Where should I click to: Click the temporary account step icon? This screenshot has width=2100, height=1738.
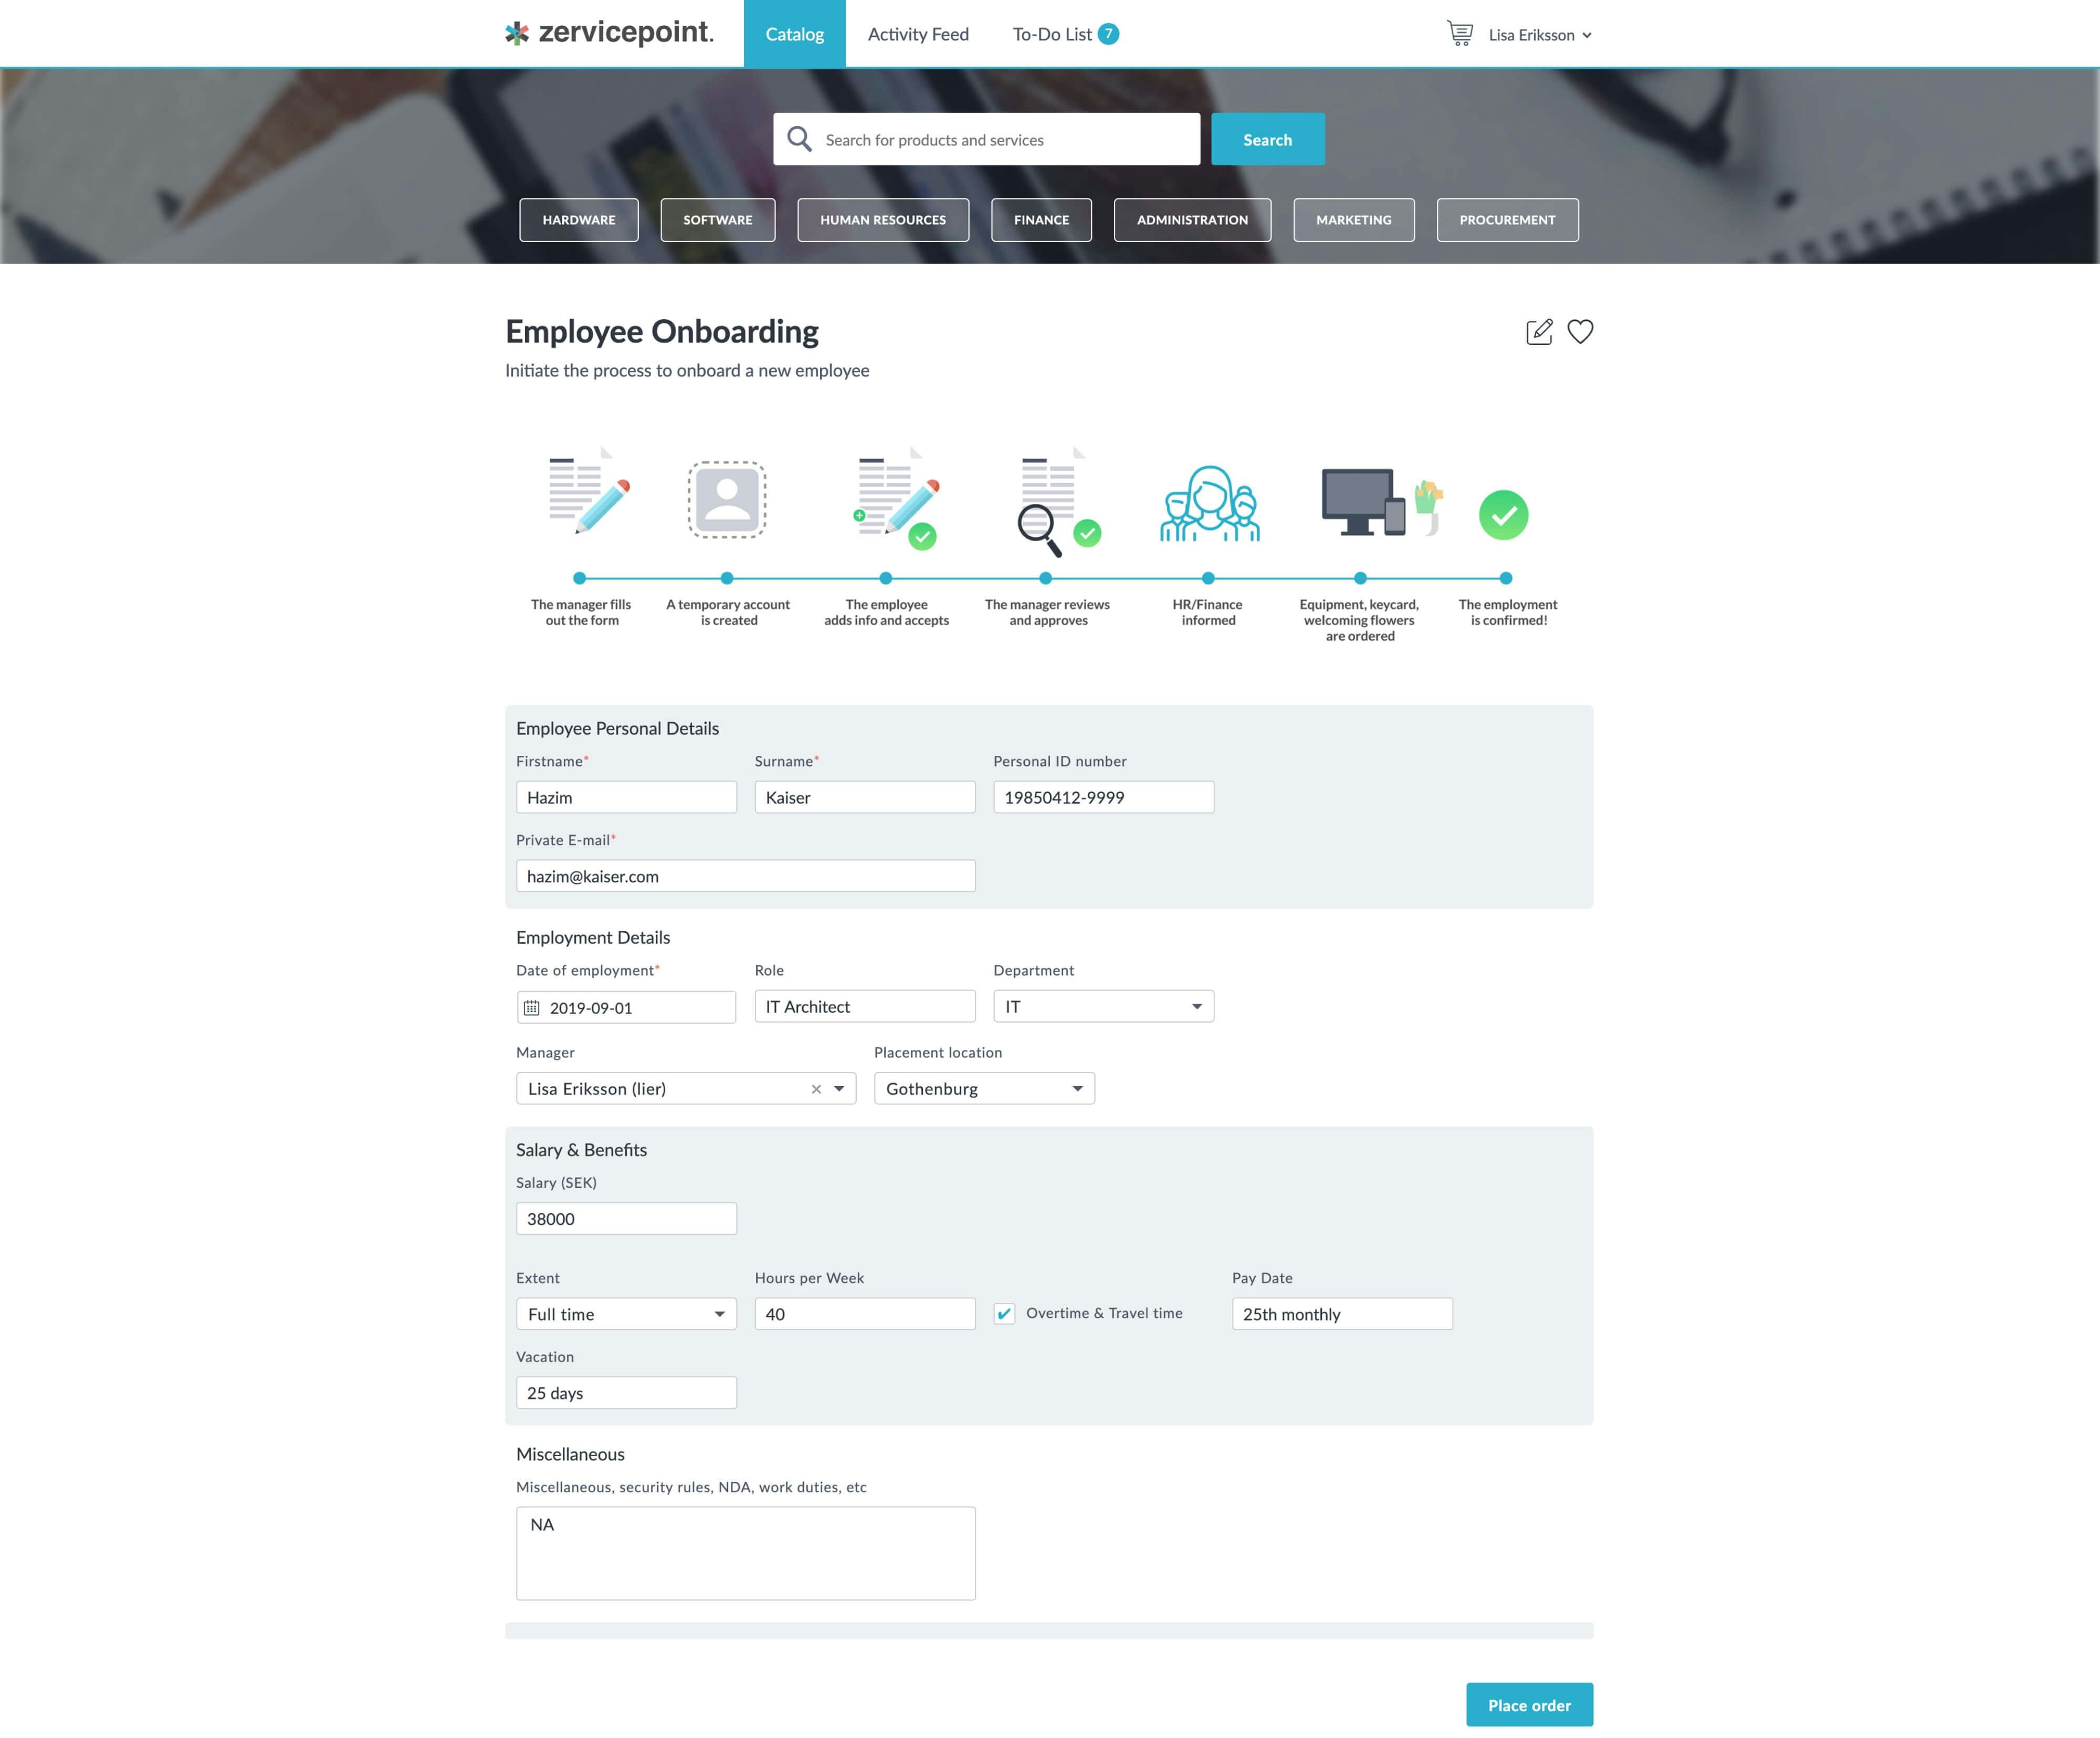coord(727,499)
